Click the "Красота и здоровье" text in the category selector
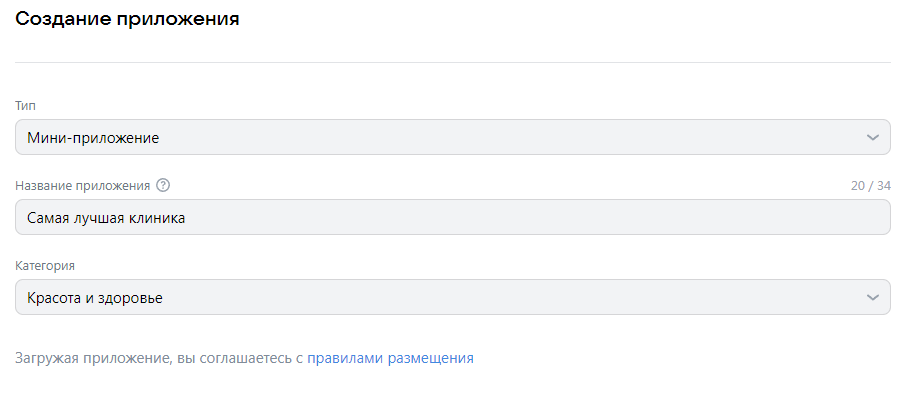Image resolution: width=921 pixels, height=395 pixels. (x=95, y=299)
